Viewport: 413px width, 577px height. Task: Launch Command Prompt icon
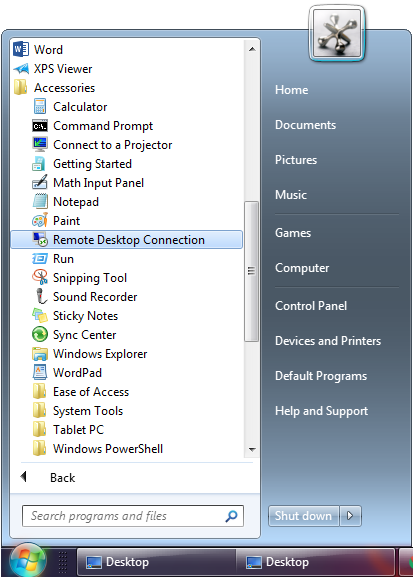point(40,126)
